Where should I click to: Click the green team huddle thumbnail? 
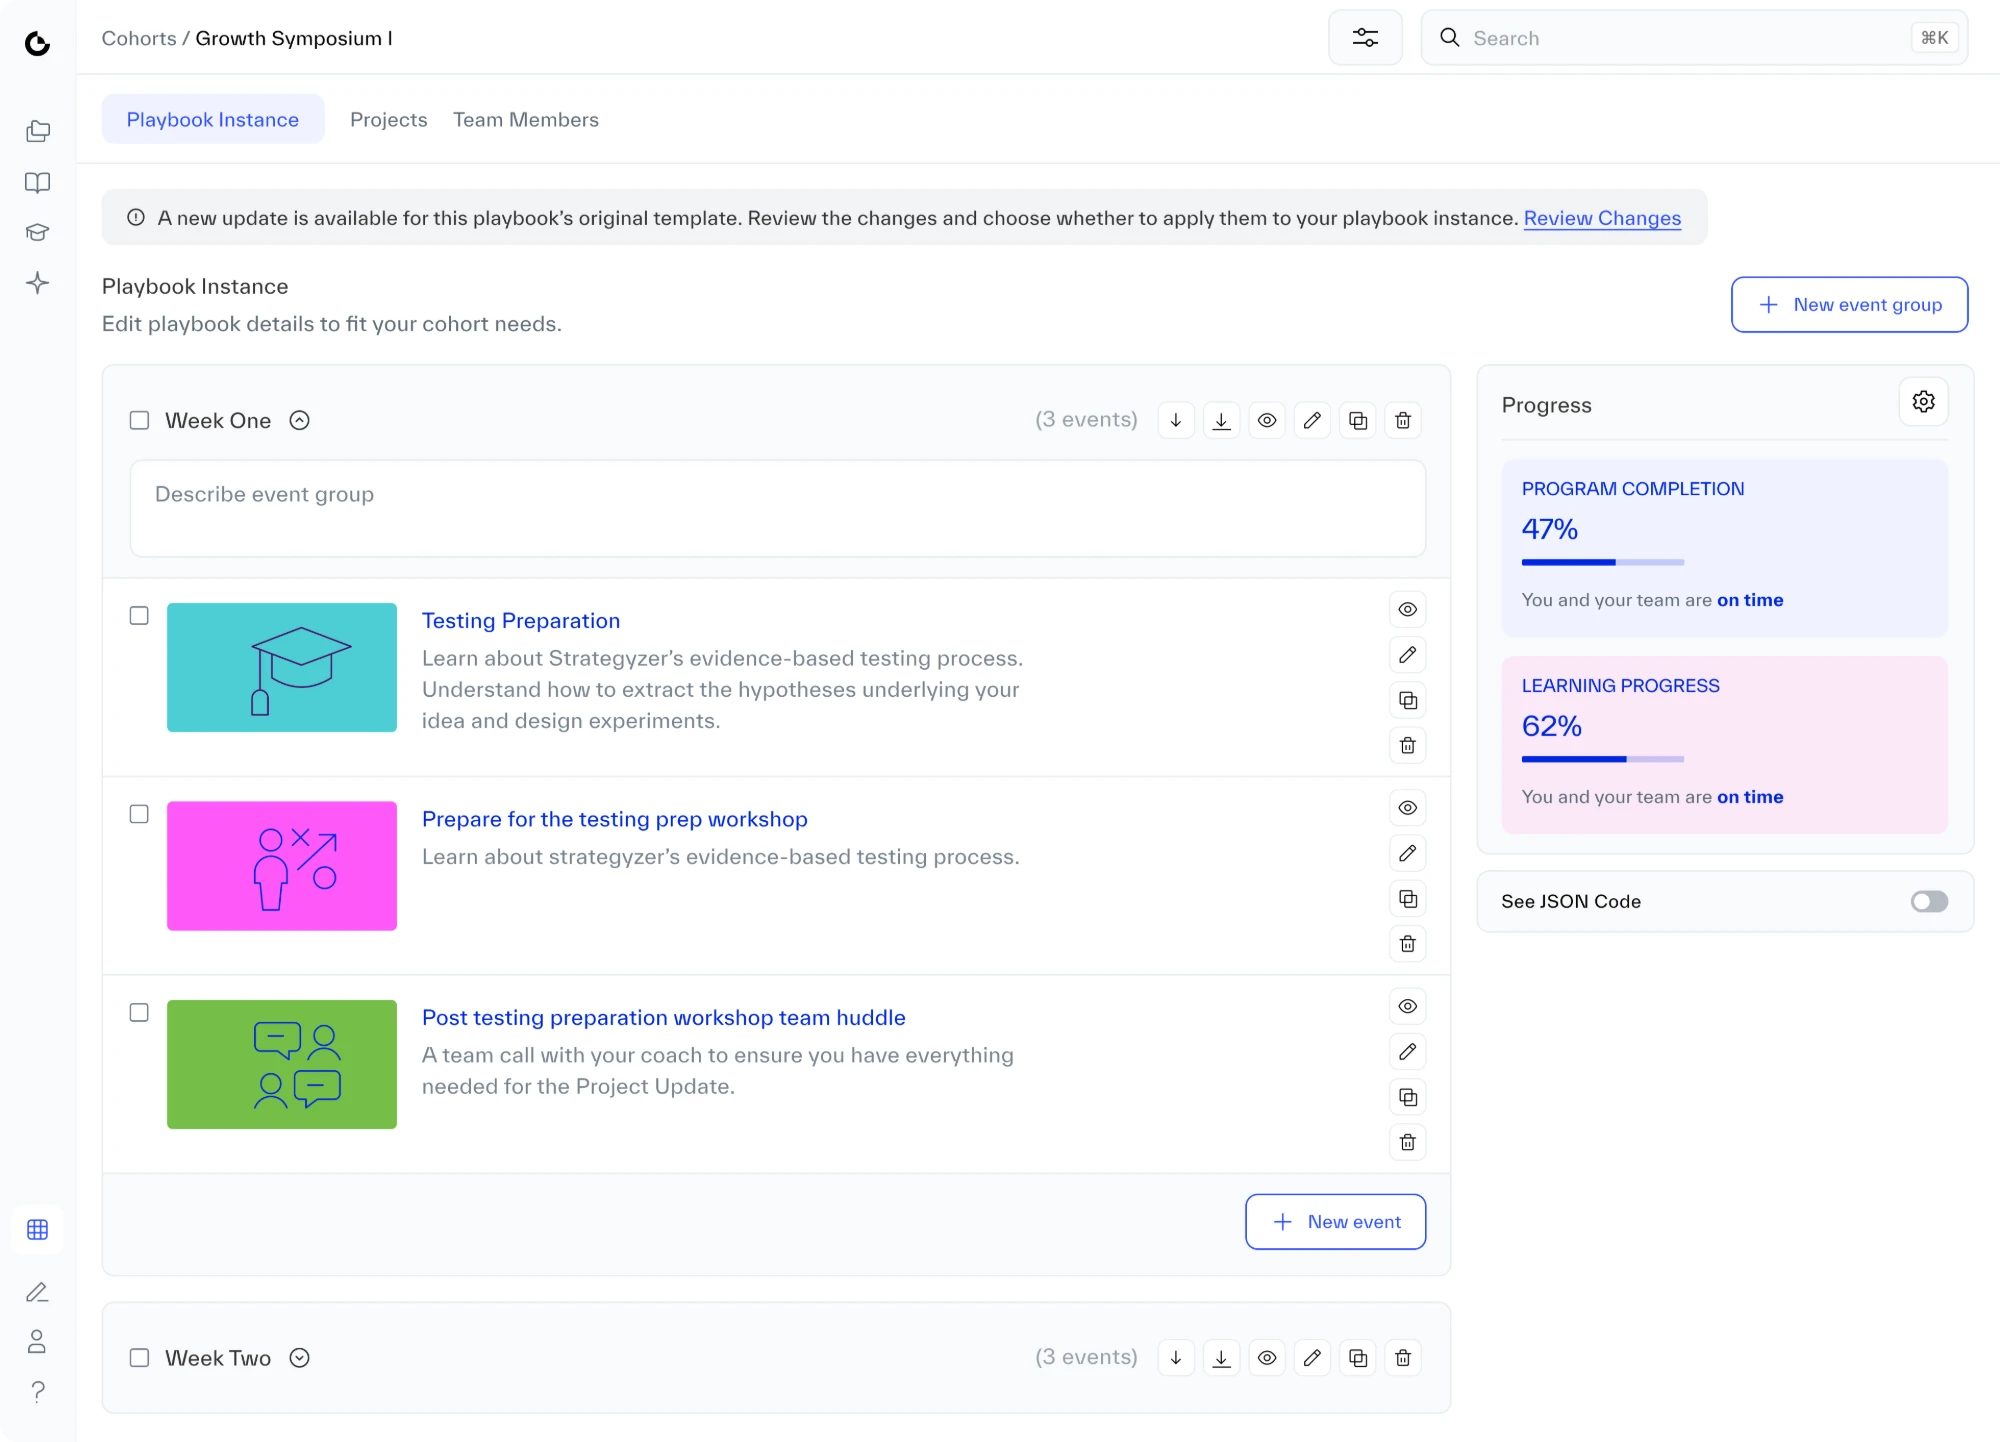click(x=281, y=1064)
